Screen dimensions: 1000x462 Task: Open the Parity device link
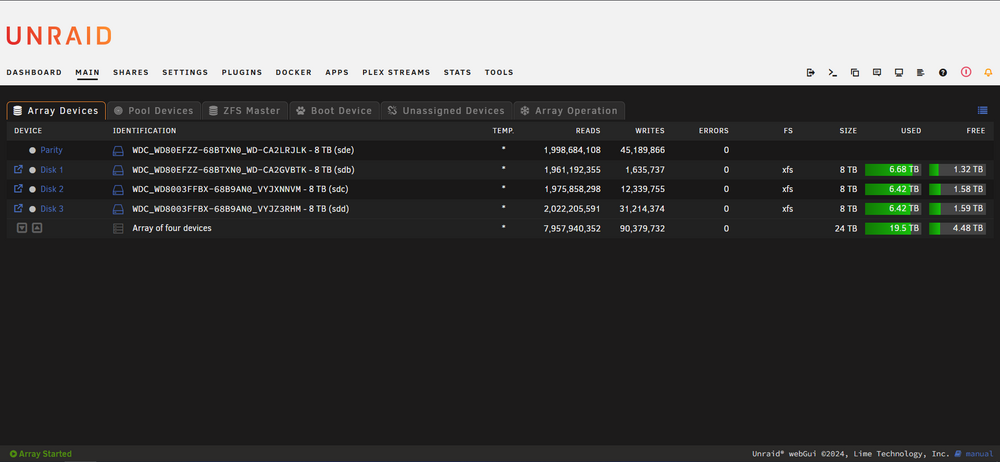point(51,151)
